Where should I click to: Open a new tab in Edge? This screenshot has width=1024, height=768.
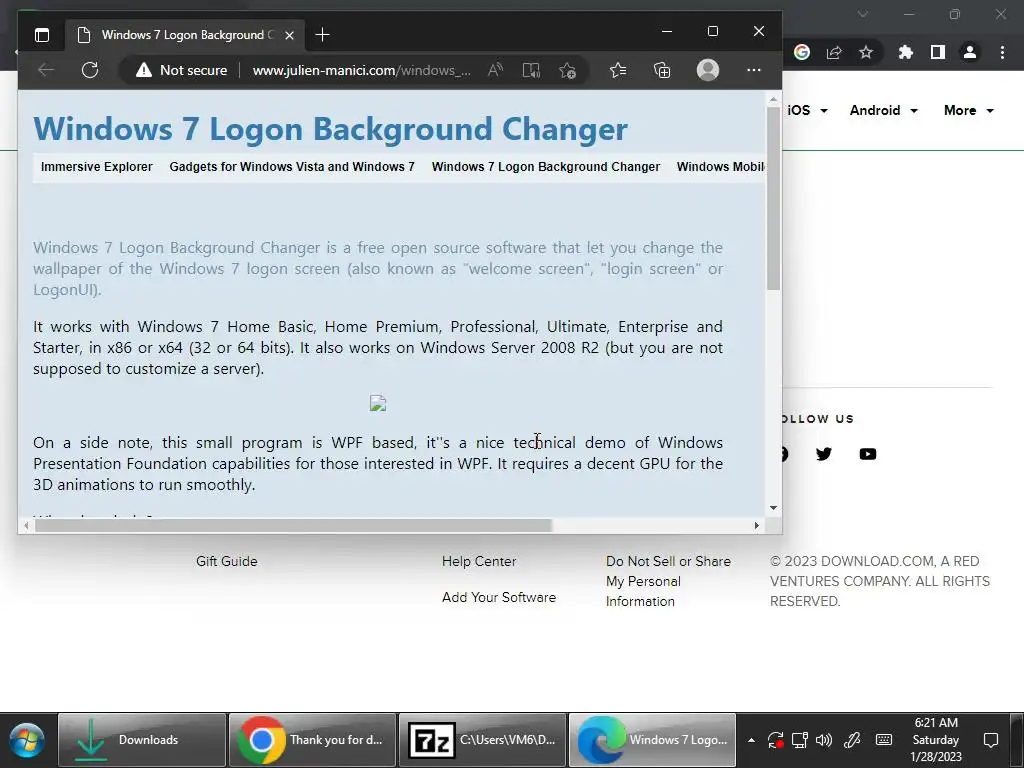[322, 35]
